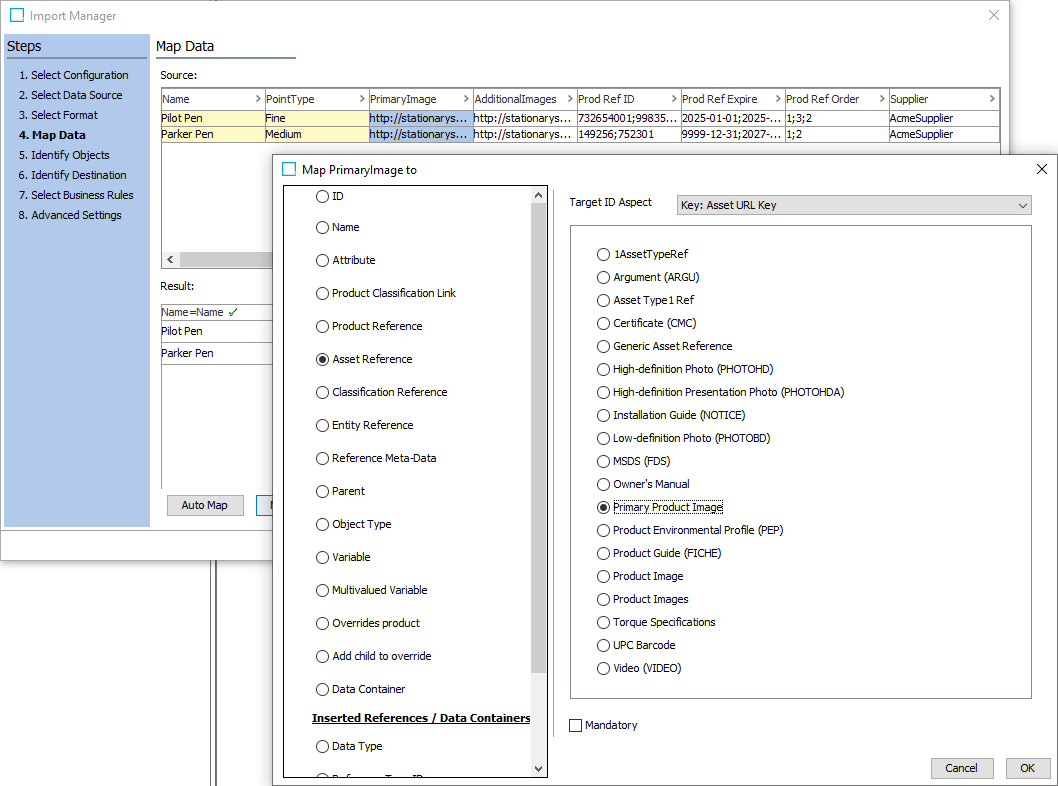Image resolution: width=1058 pixels, height=786 pixels.
Task: Enable the Mandatory checkbox
Action: (x=575, y=725)
